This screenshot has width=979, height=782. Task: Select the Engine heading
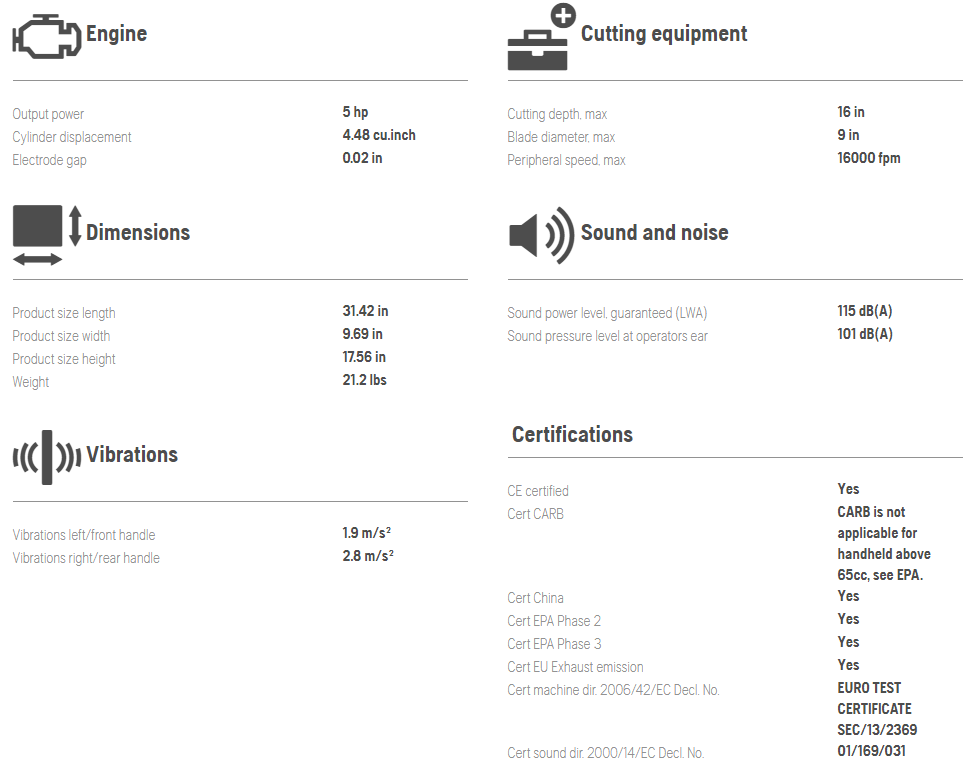[116, 34]
